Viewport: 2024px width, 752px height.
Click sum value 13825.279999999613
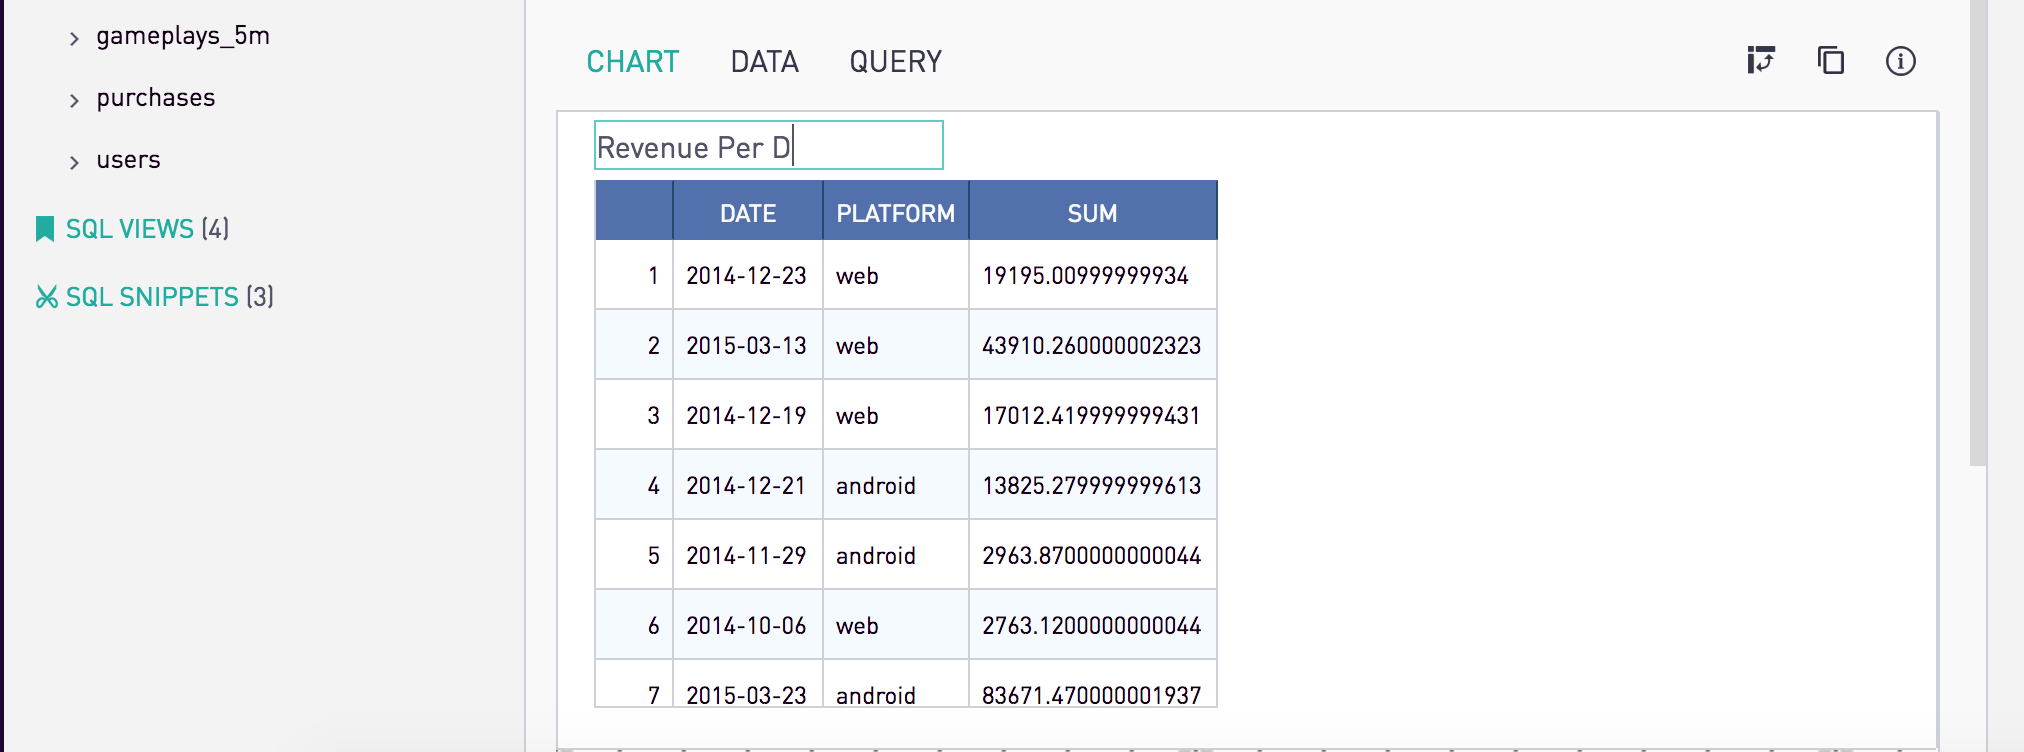[1092, 485]
